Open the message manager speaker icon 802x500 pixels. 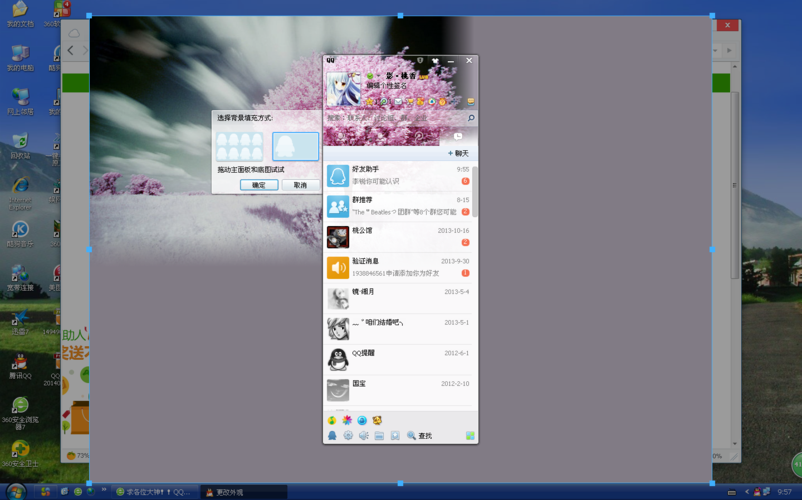[364, 436]
